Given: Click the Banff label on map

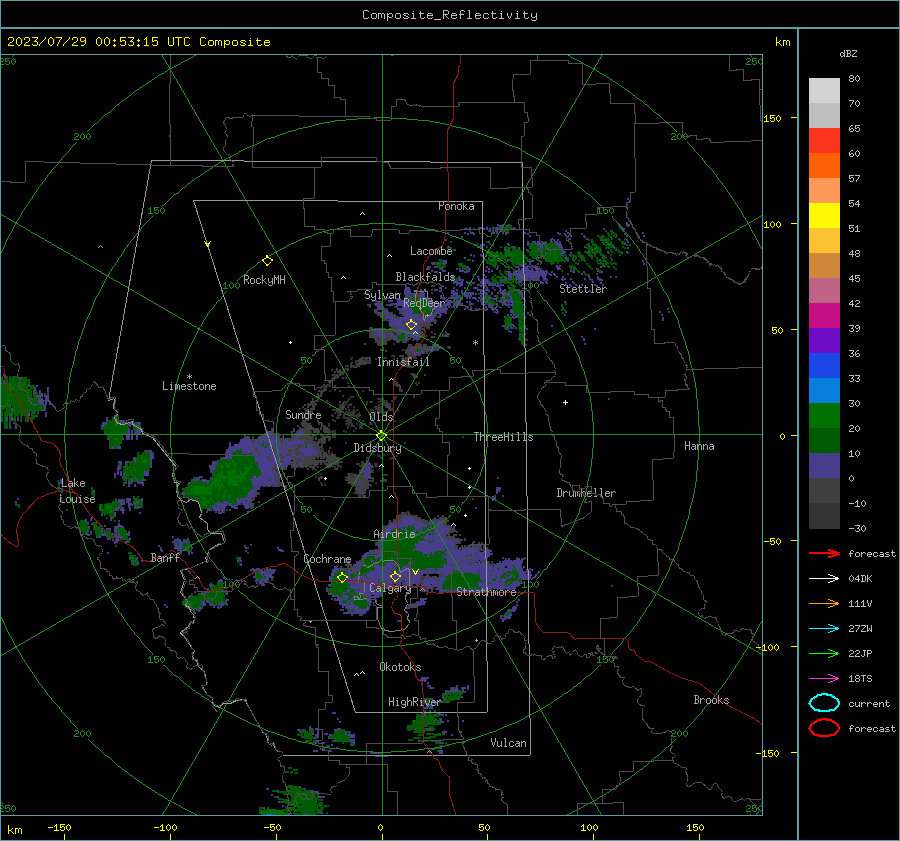Looking at the screenshot, I should 165,557.
